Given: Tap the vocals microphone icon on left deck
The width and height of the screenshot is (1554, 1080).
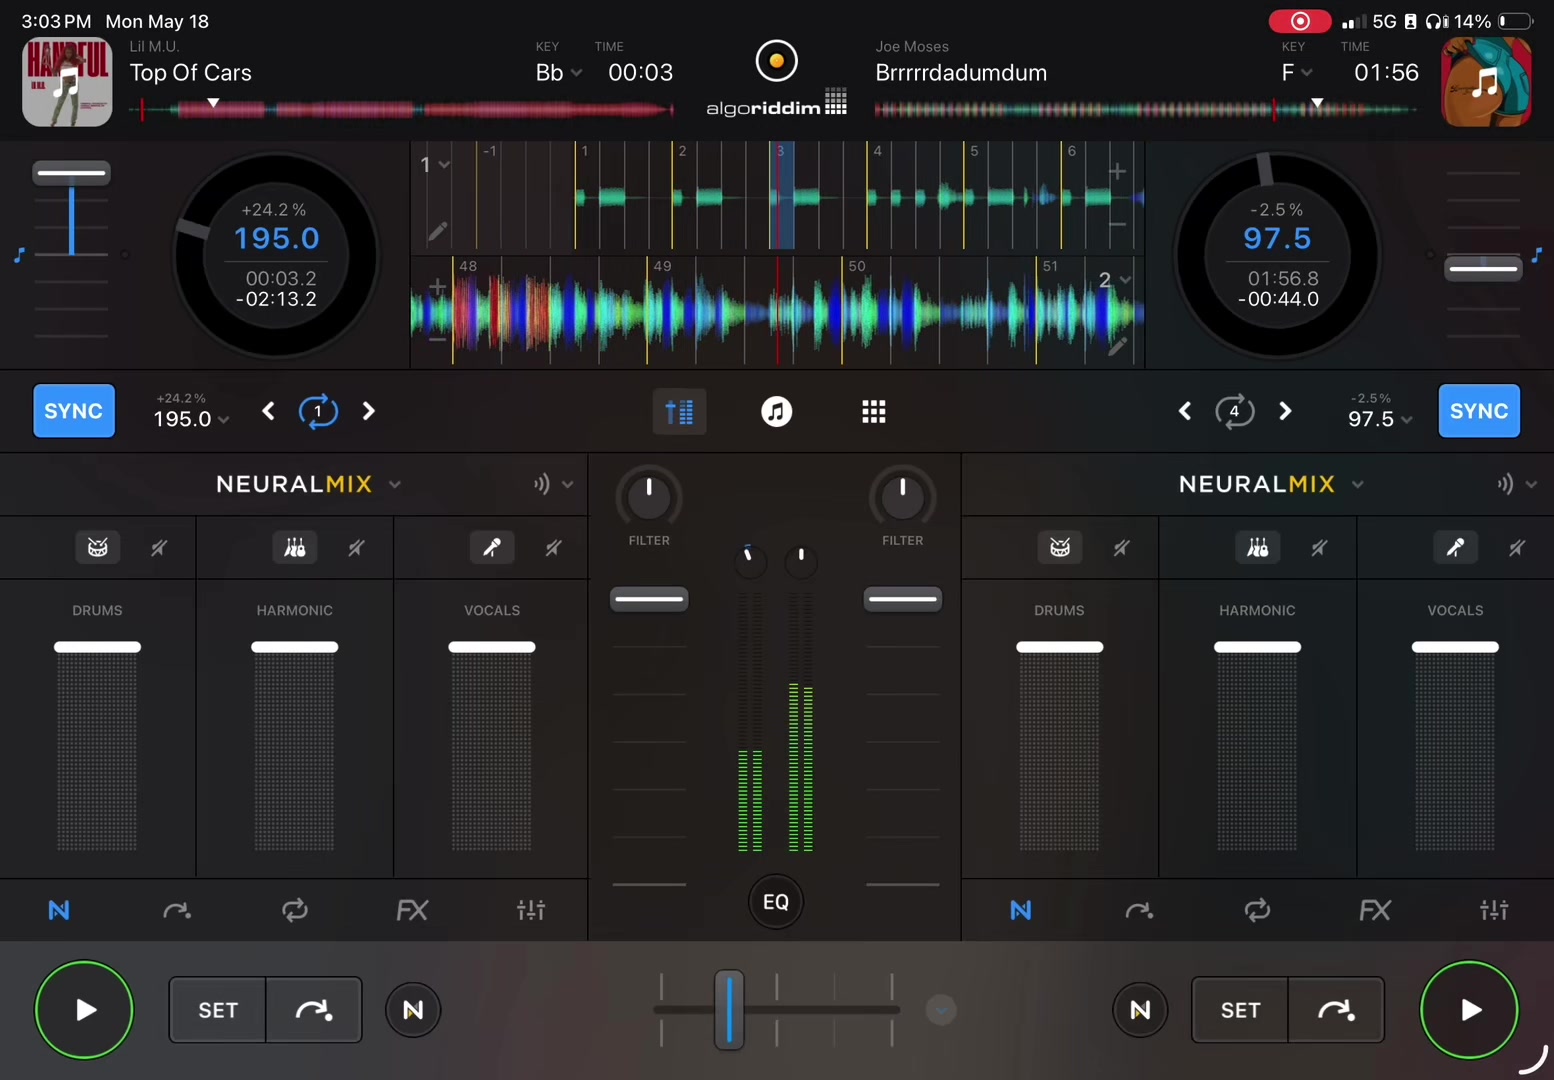Looking at the screenshot, I should (x=492, y=547).
